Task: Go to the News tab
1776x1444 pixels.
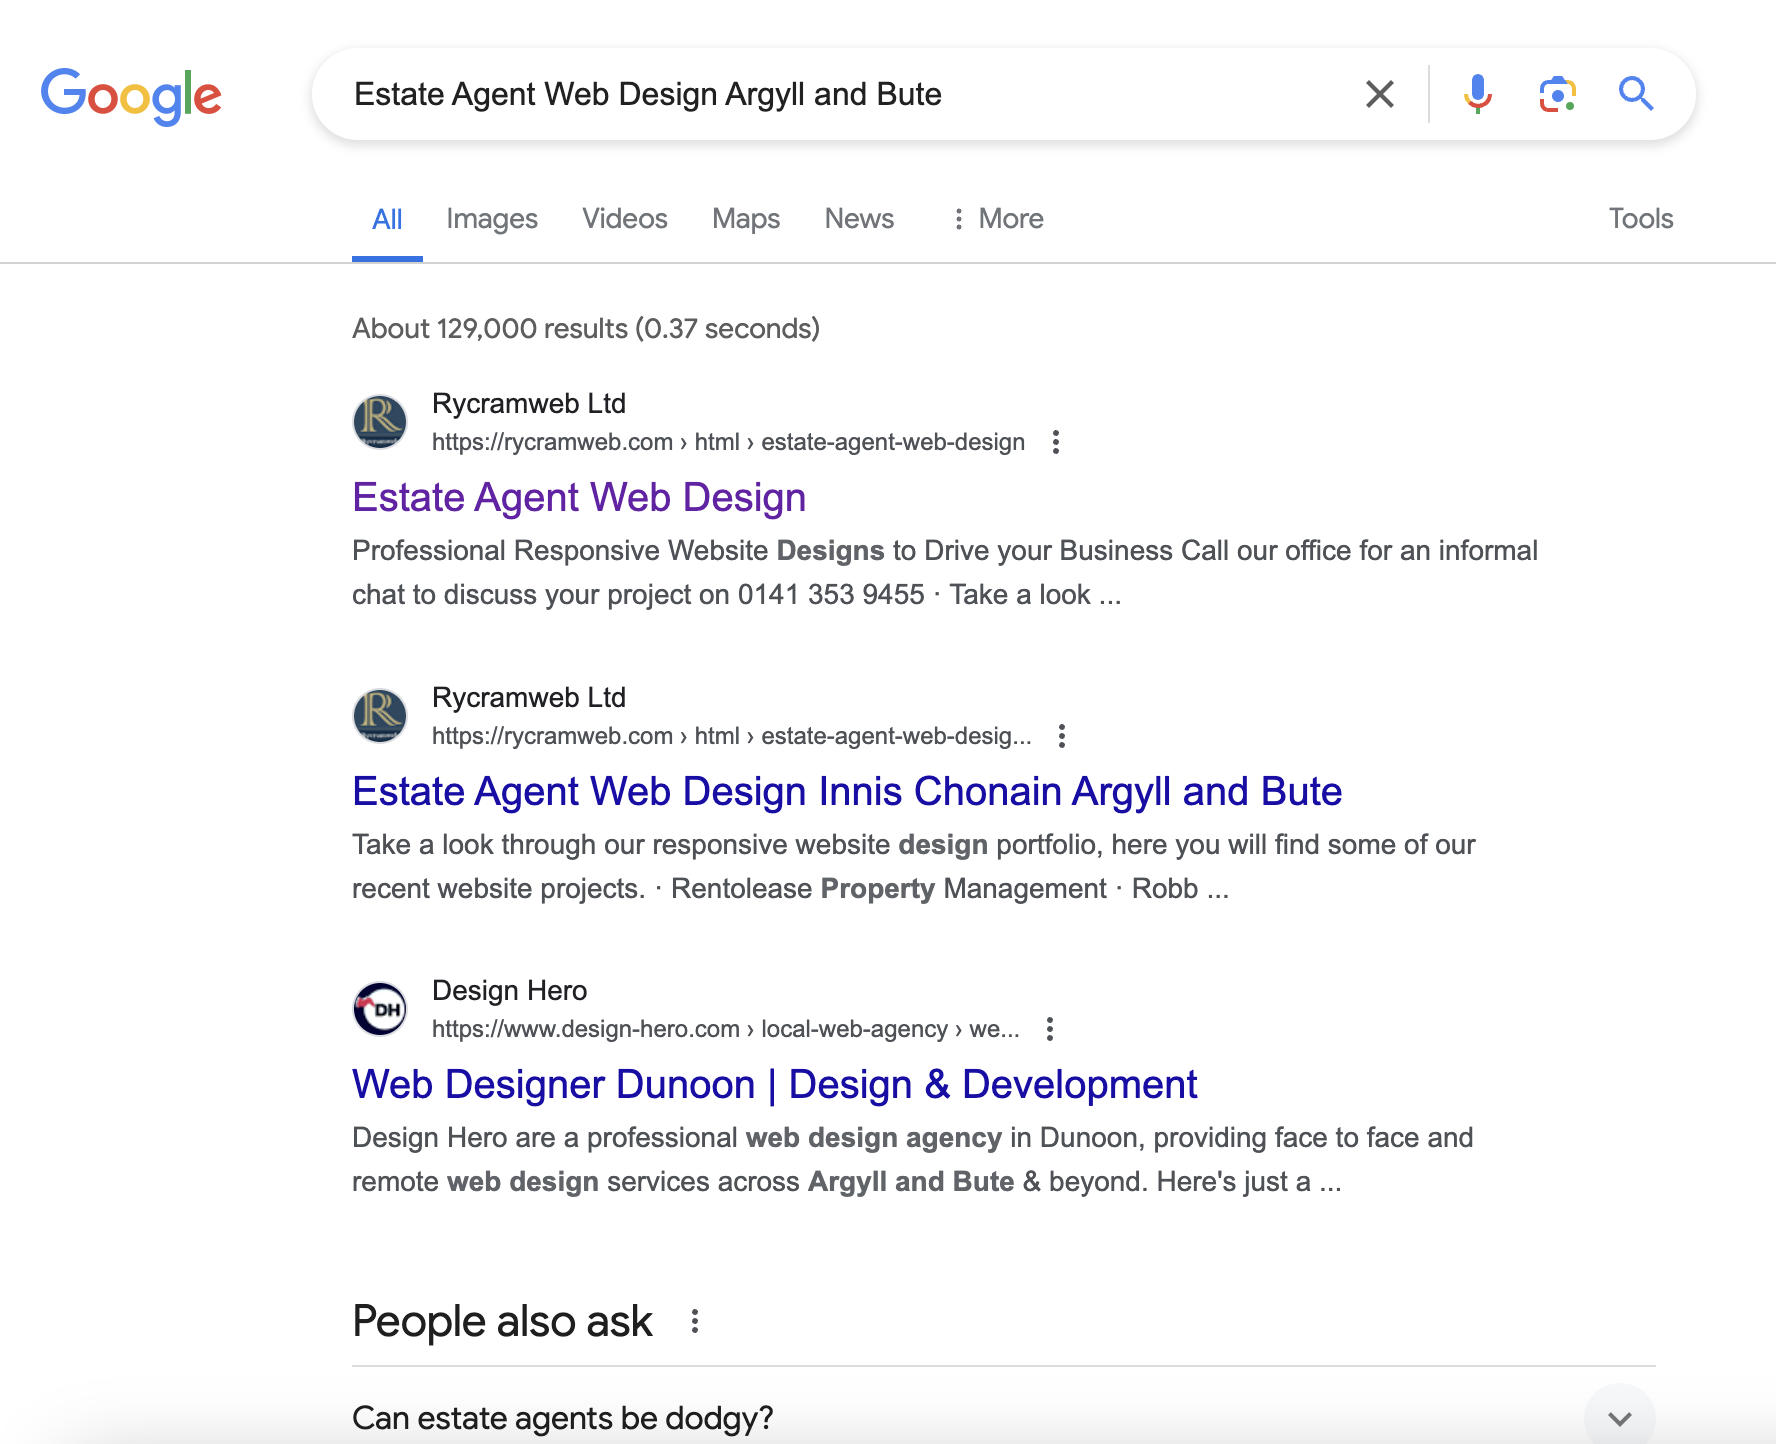Action: [859, 219]
